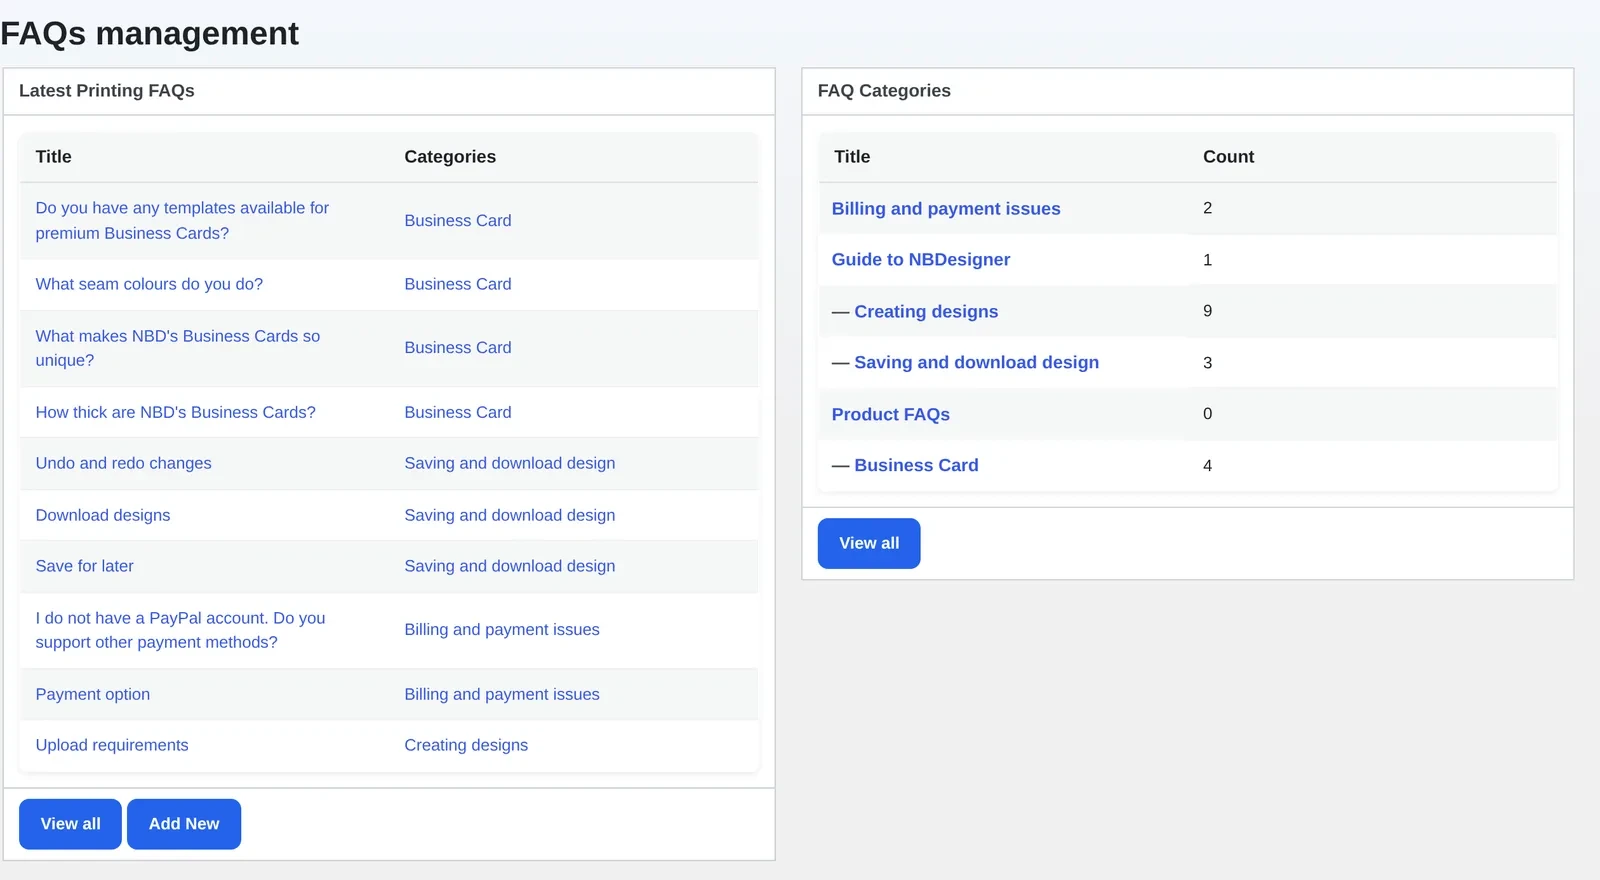Screen dimensions: 1600x880
Task: Open the PayPal account payment methods FAQ
Action: (180, 630)
